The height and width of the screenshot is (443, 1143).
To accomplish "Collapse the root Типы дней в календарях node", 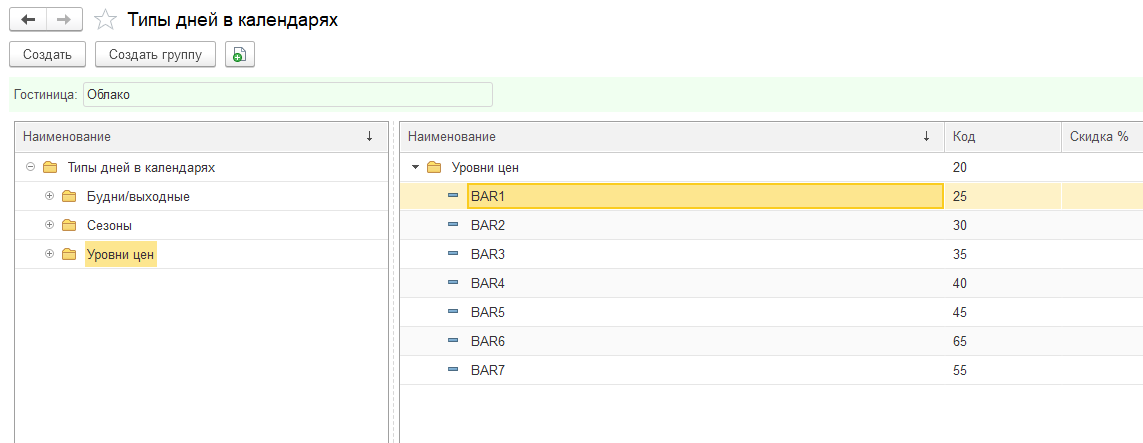I will pos(31,168).
